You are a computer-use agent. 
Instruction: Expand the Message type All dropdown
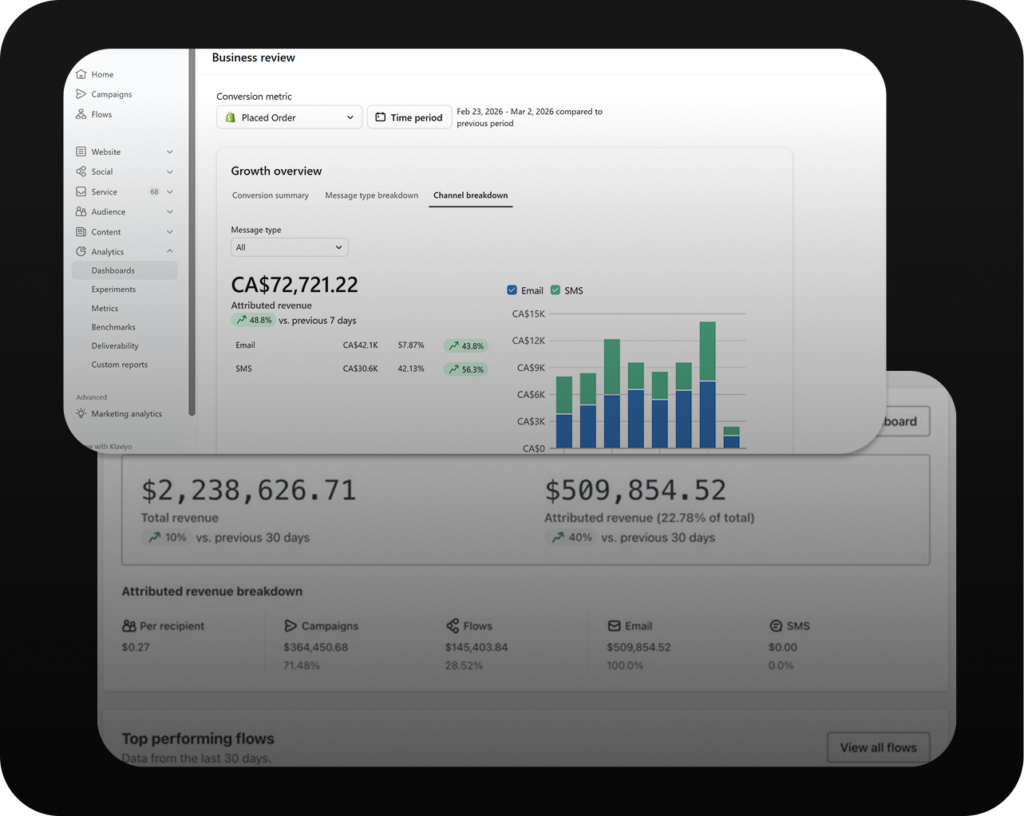point(289,247)
